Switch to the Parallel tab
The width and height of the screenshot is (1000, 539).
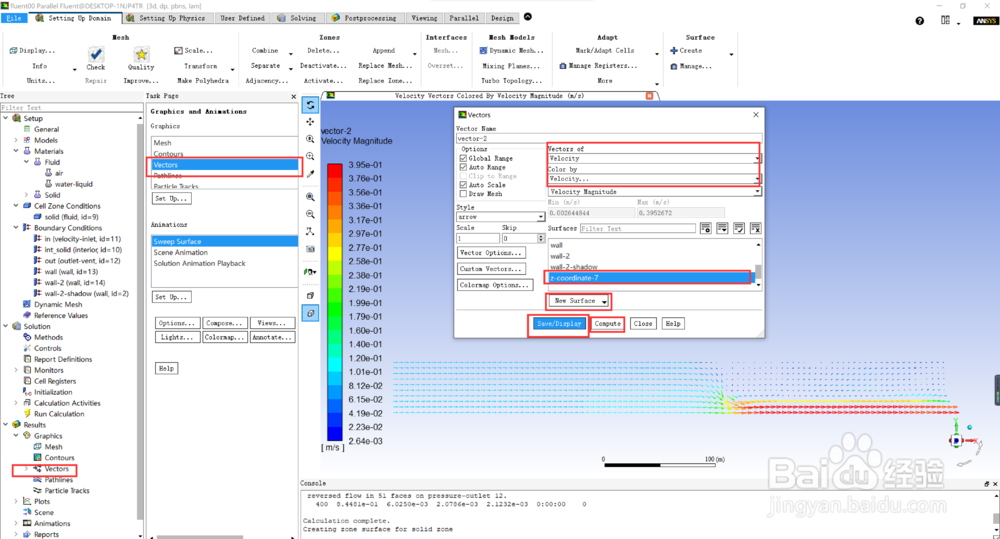click(x=464, y=18)
